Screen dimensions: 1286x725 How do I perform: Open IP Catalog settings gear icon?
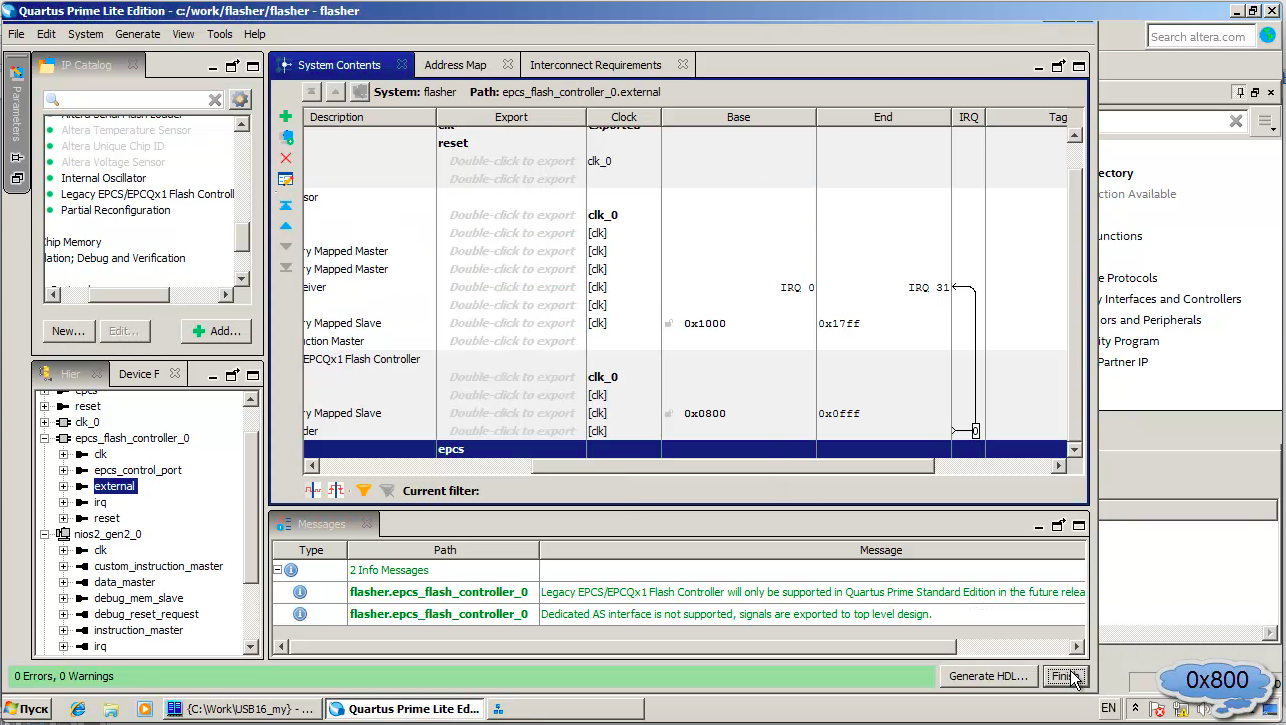pyautogui.click(x=240, y=100)
